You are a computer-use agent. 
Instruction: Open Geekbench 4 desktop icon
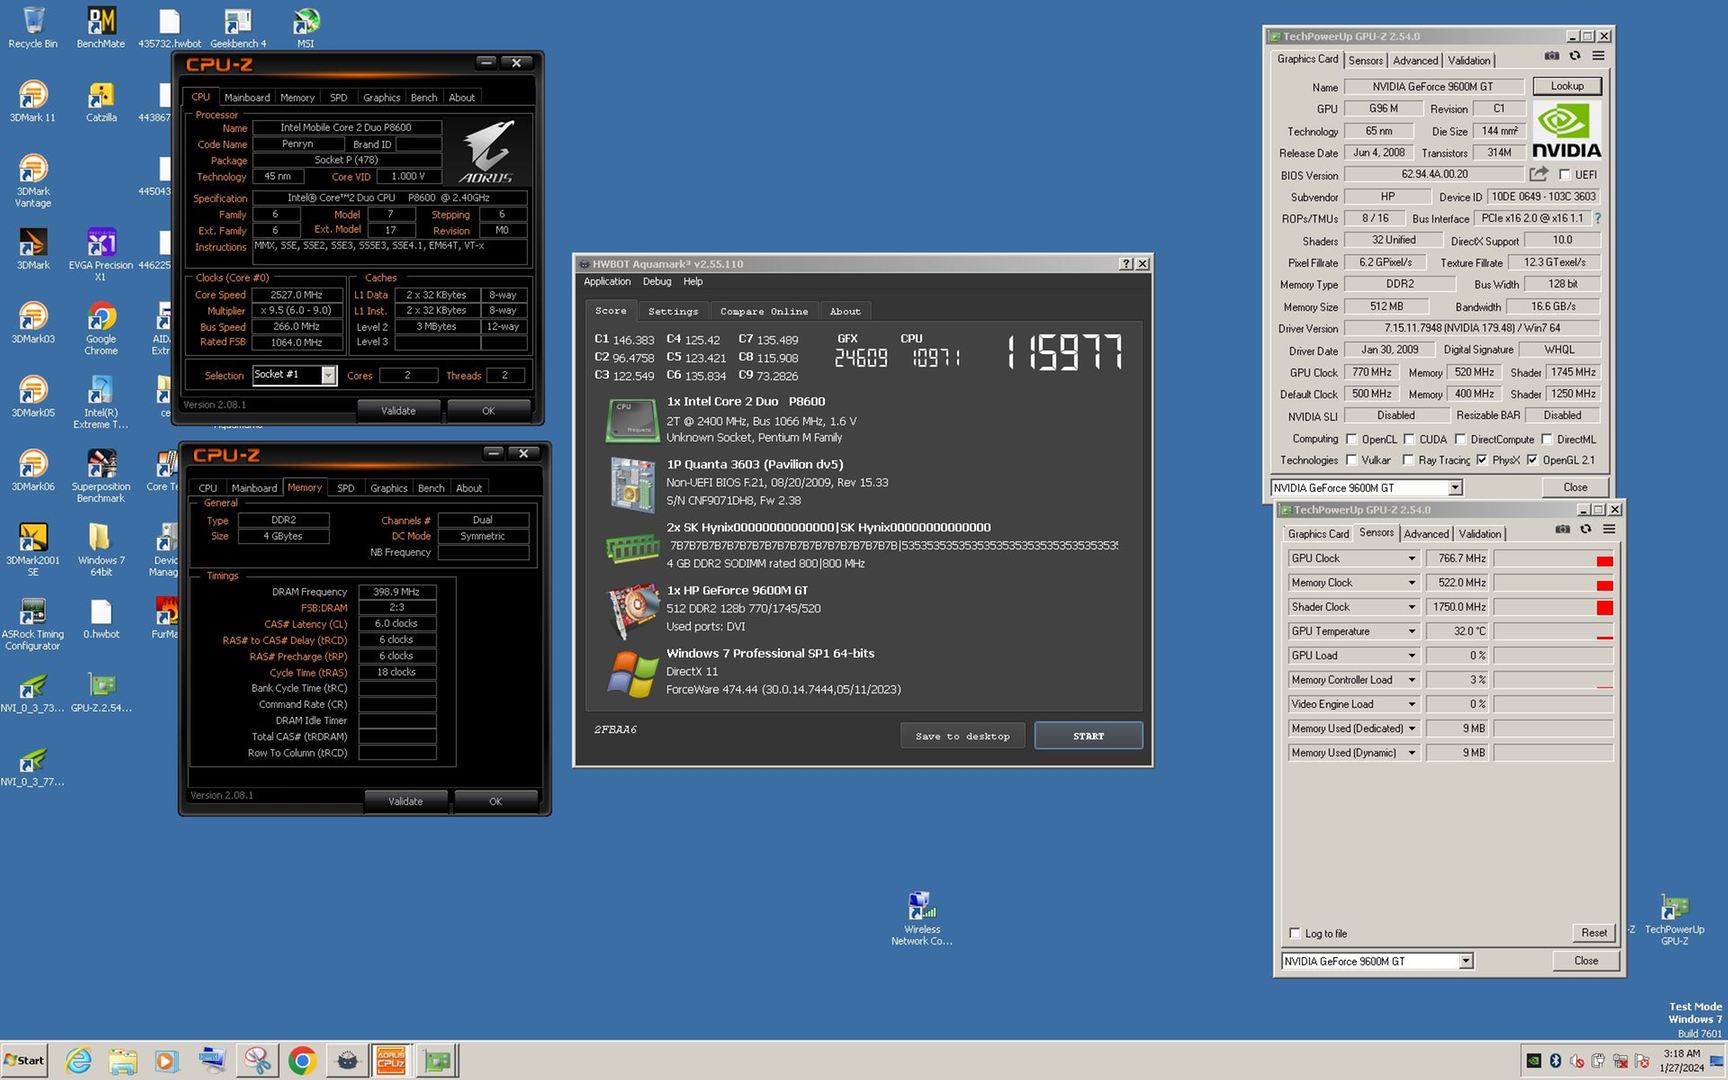(238, 27)
